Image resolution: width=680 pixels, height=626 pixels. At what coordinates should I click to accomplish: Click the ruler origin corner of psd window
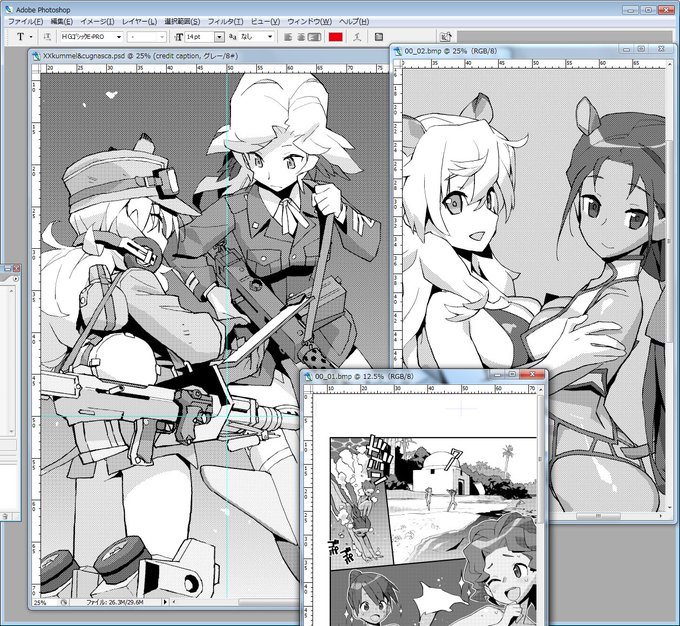pyautogui.click(x=36, y=69)
